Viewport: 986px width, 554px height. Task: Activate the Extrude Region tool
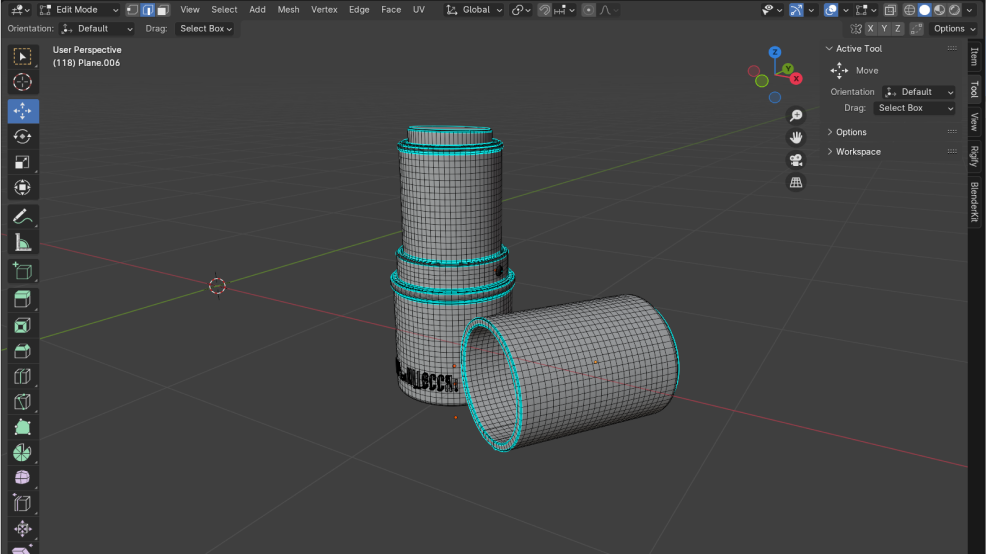click(x=22, y=298)
